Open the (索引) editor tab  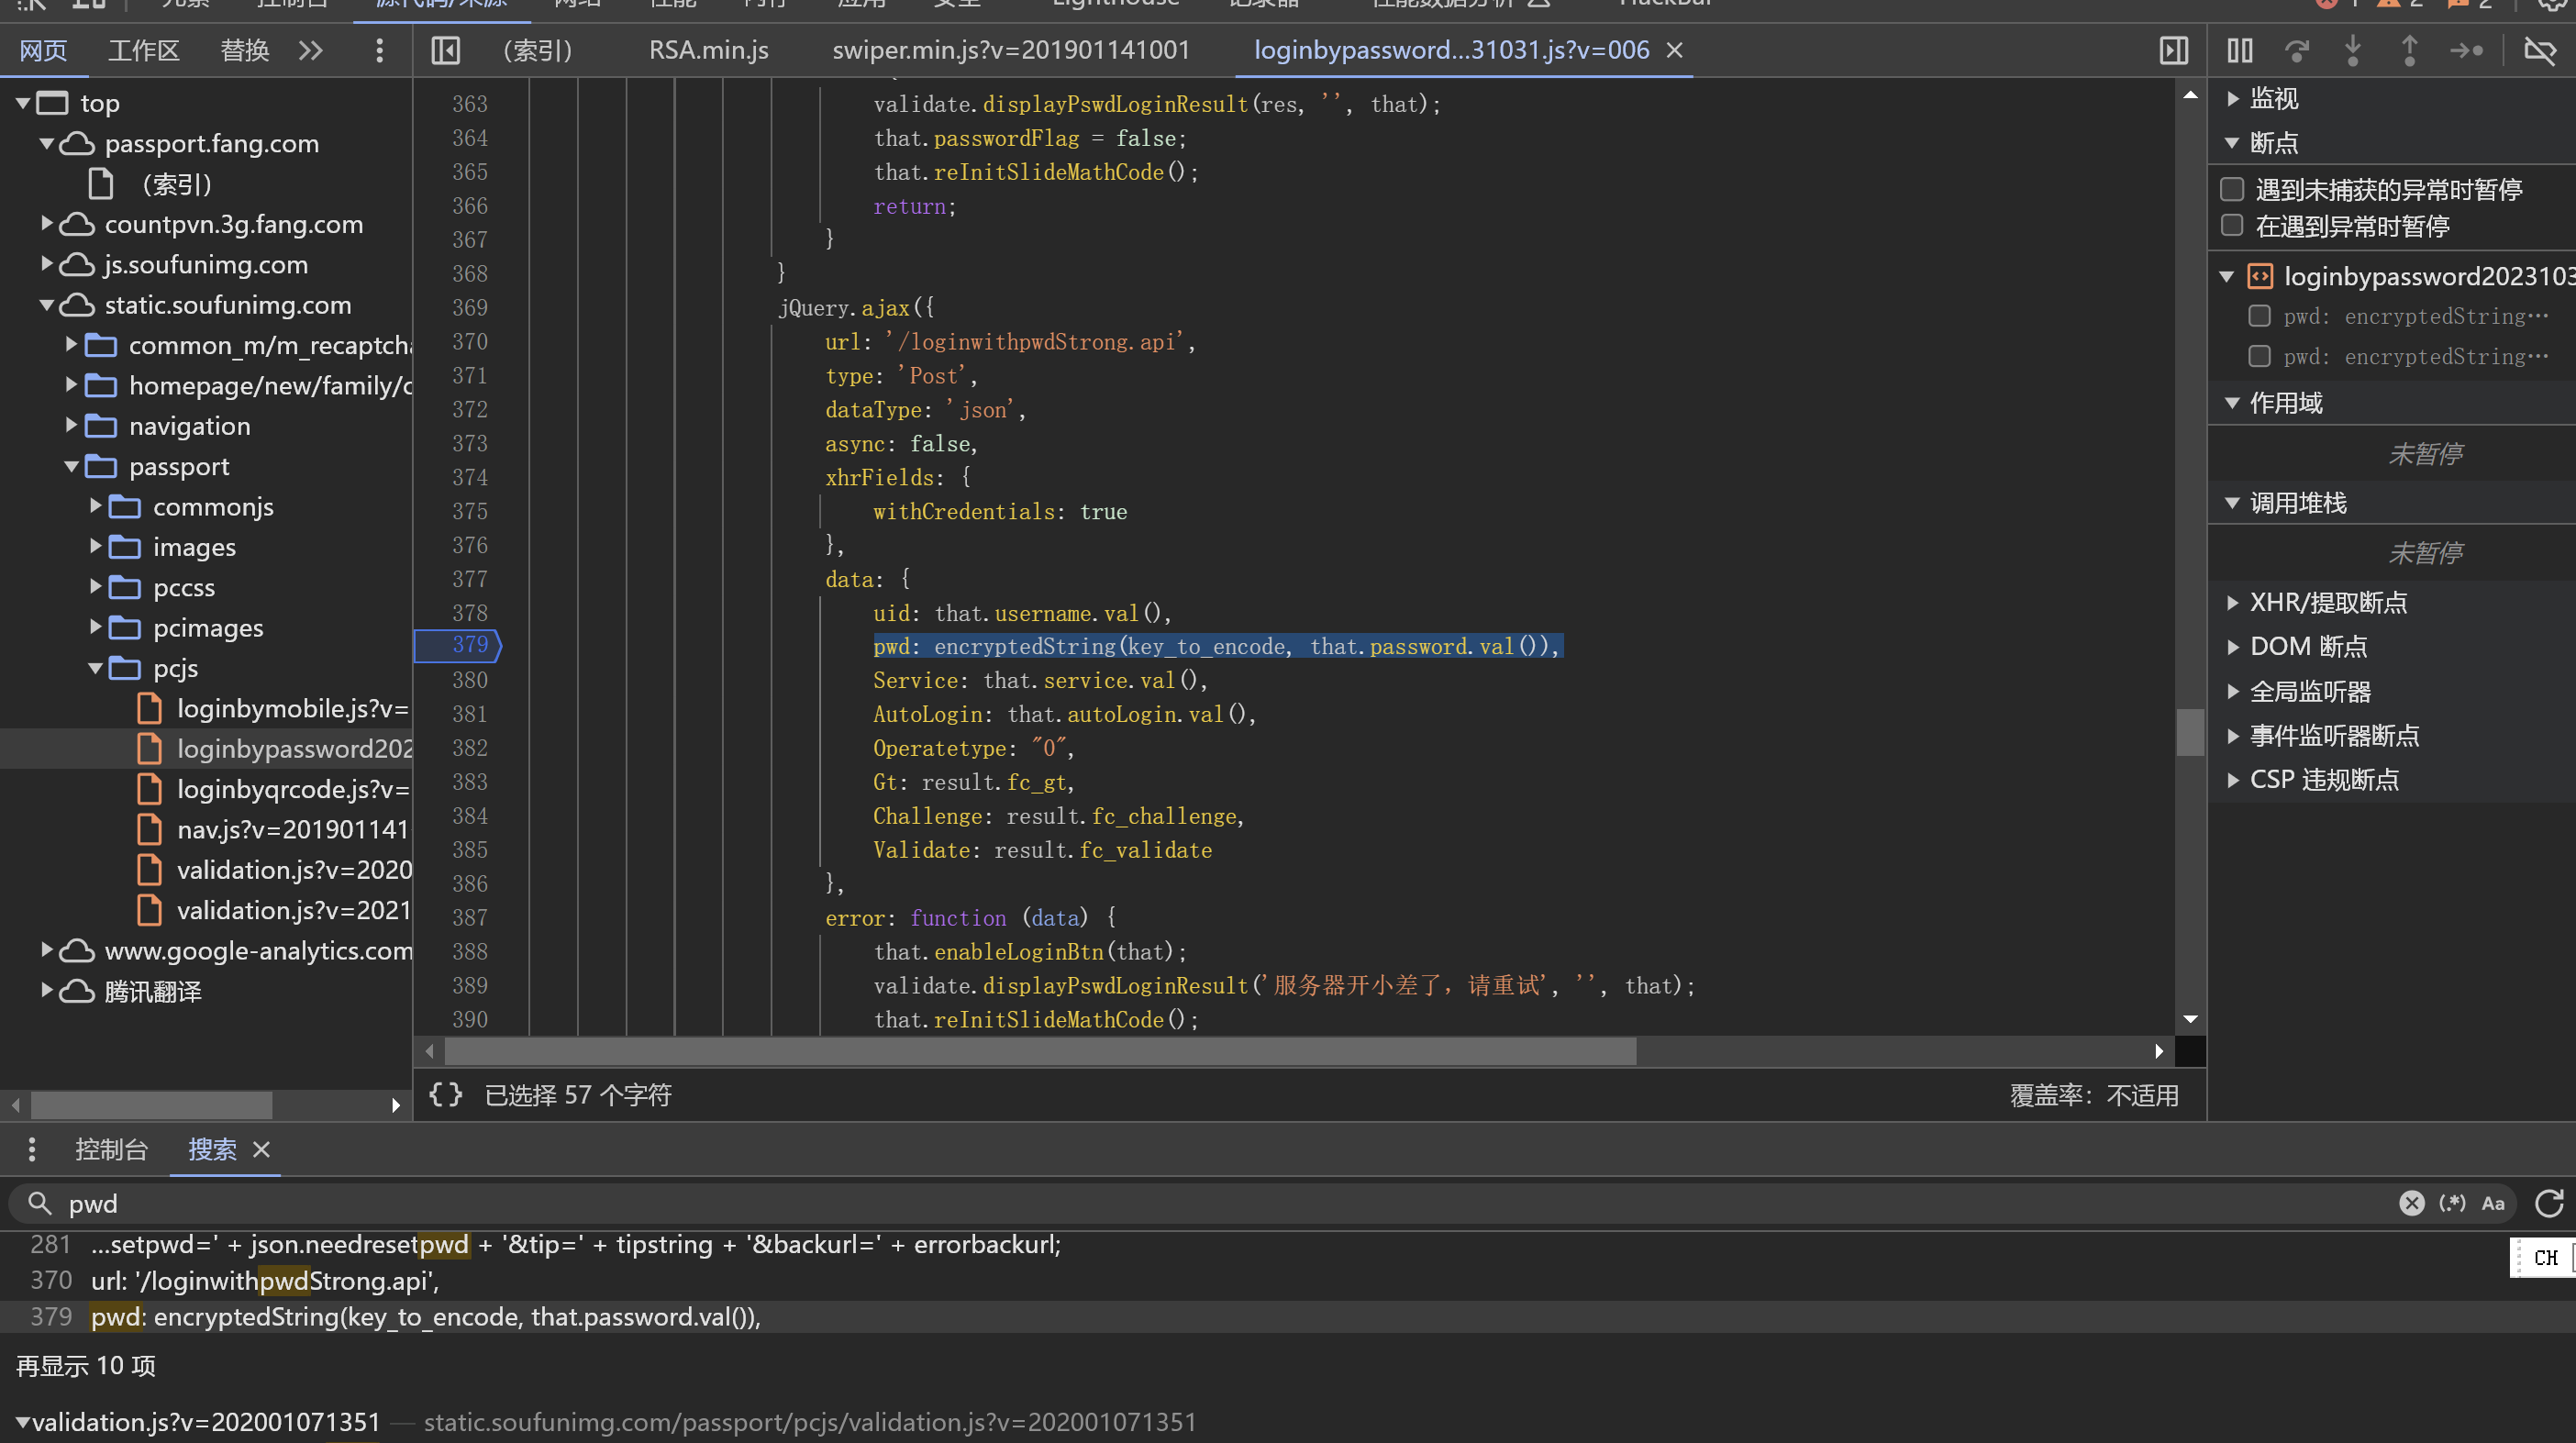[x=538, y=50]
